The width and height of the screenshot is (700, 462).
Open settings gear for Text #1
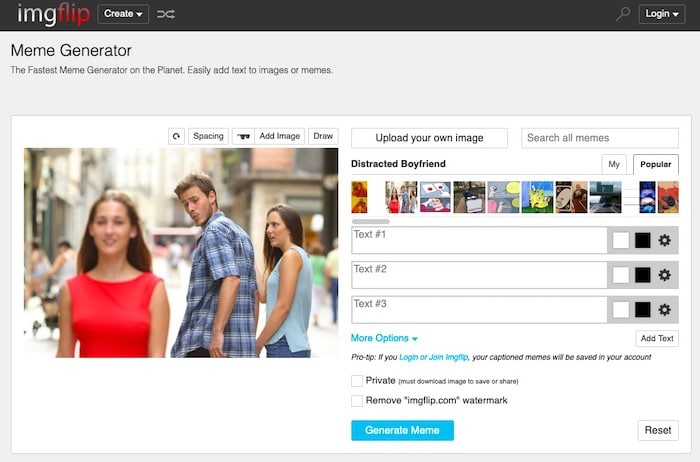pyautogui.click(x=664, y=240)
